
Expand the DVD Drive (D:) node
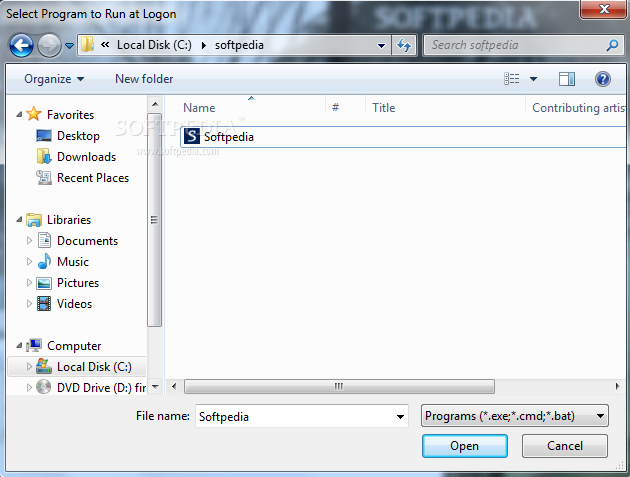point(29,387)
